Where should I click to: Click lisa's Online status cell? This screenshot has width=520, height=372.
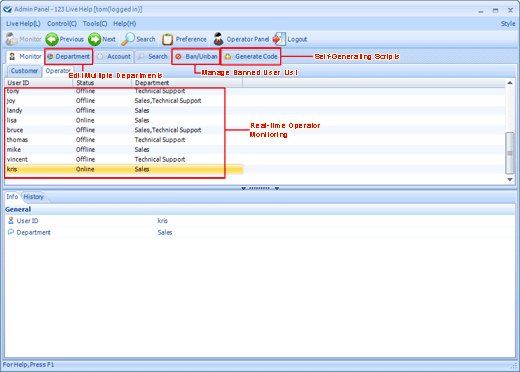click(x=85, y=120)
